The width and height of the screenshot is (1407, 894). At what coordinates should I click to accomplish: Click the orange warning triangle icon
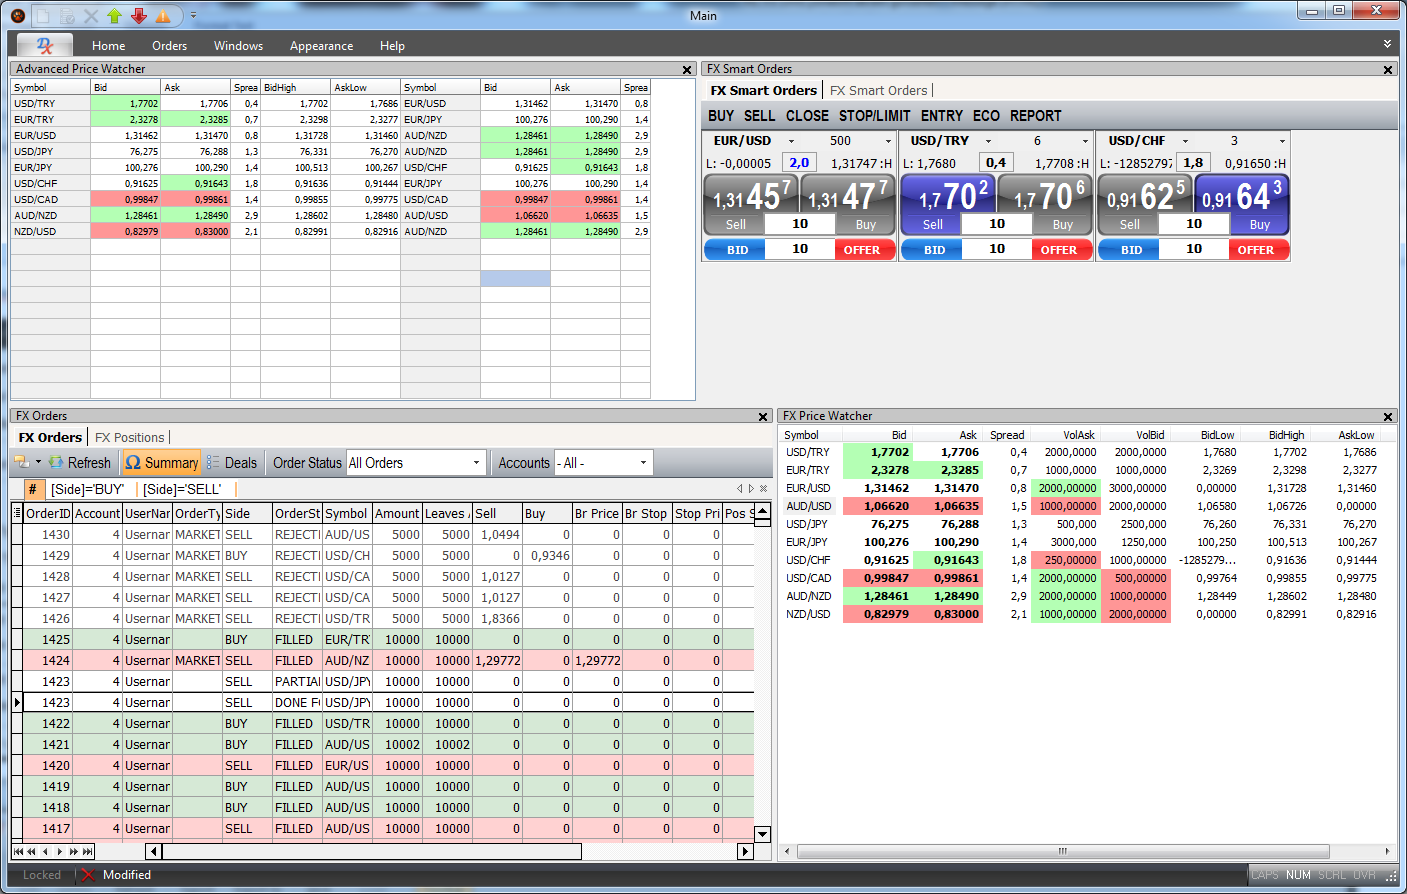(162, 15)
